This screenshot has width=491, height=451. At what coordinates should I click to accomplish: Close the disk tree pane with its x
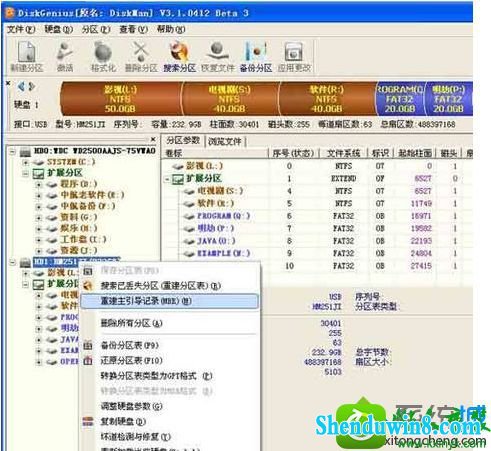153,139
